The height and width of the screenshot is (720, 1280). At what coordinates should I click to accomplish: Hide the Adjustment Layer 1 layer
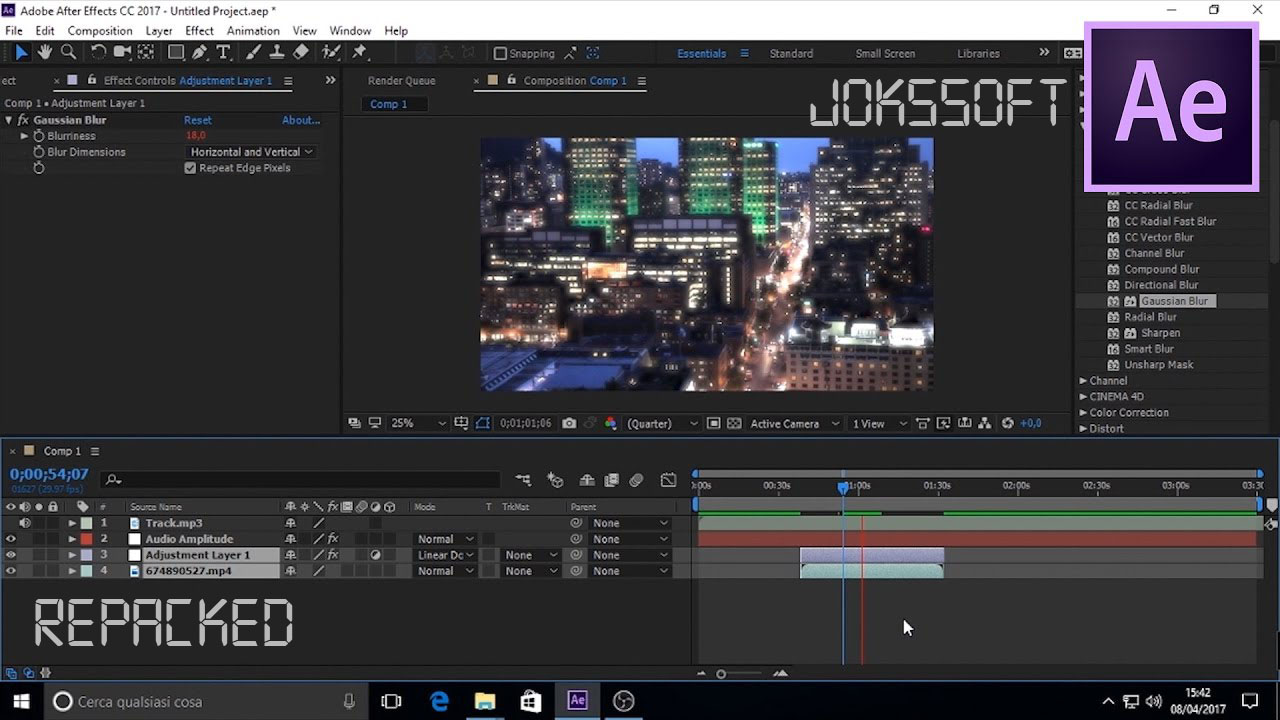11,555
